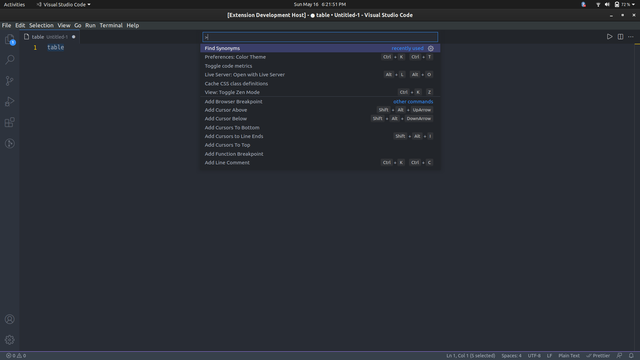640x360 pixels.
Task: Open editor More Actions ellipsis
Action: point(631,37)
